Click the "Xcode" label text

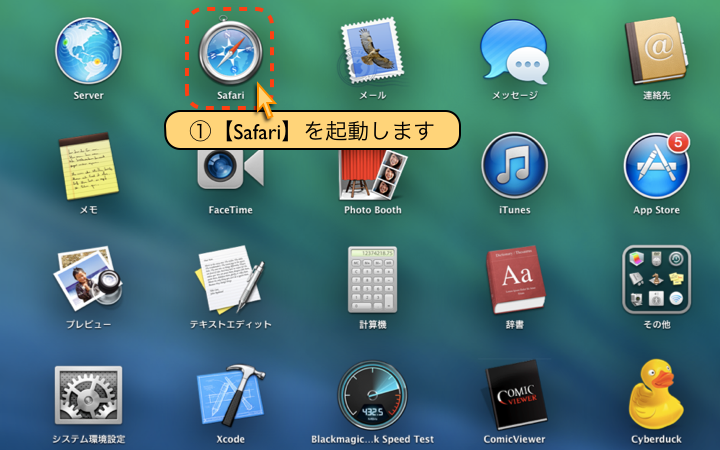tap(231, 439)
